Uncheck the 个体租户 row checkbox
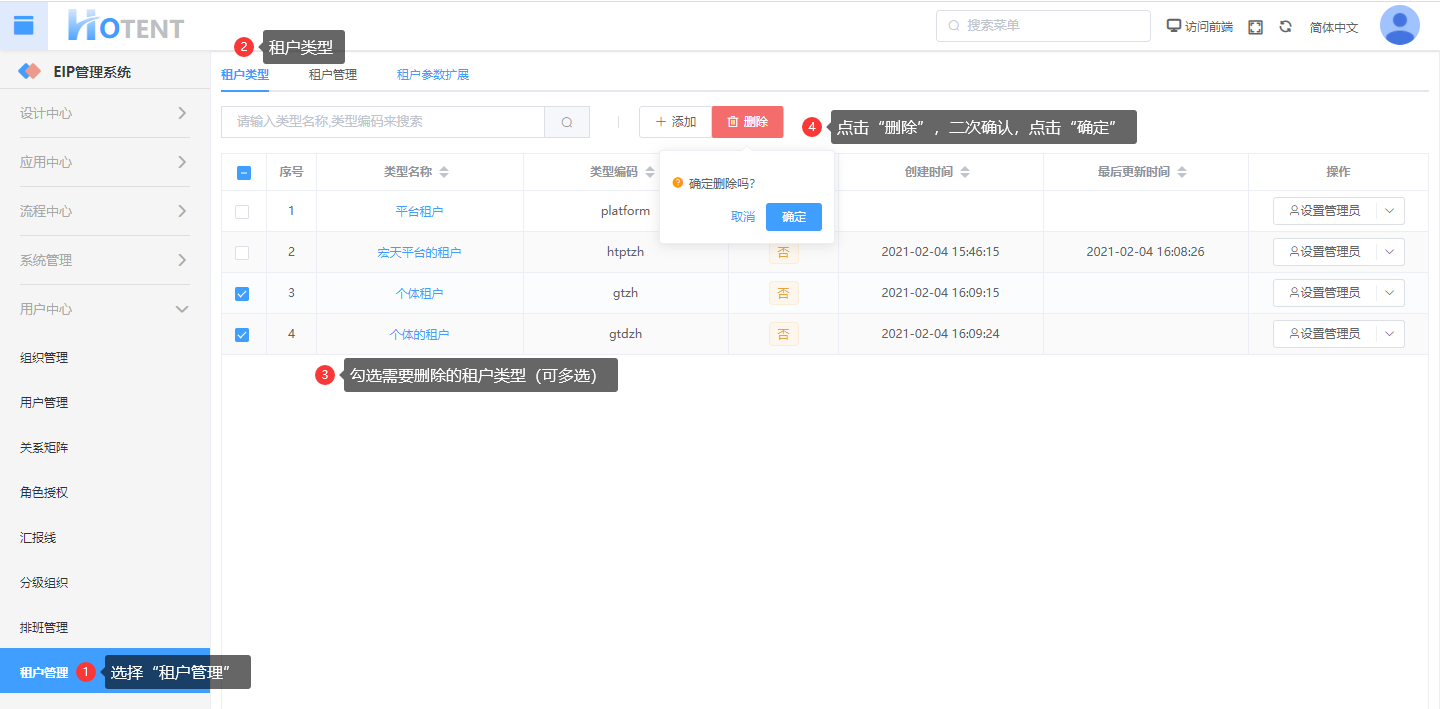Screen dimensions: 1440x709 coord(242,294)
